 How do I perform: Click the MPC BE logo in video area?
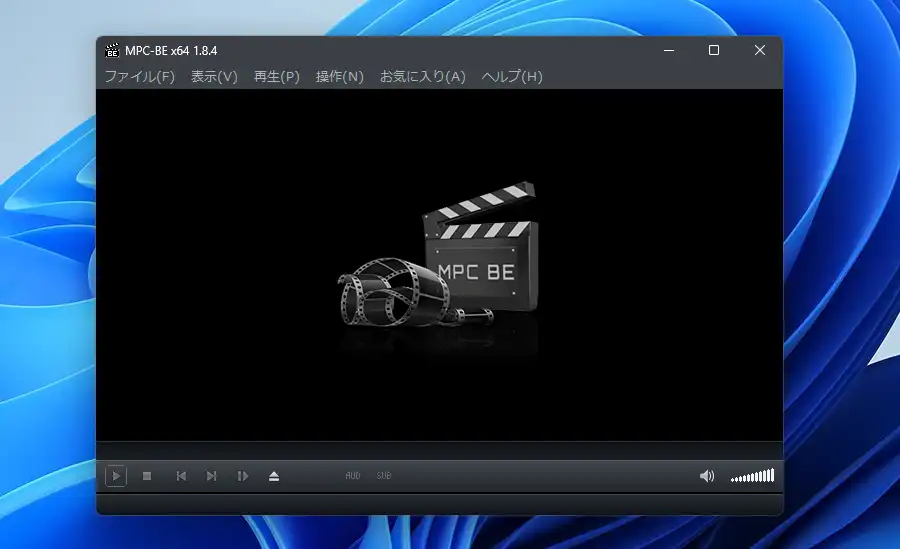[x=439, y=256]
